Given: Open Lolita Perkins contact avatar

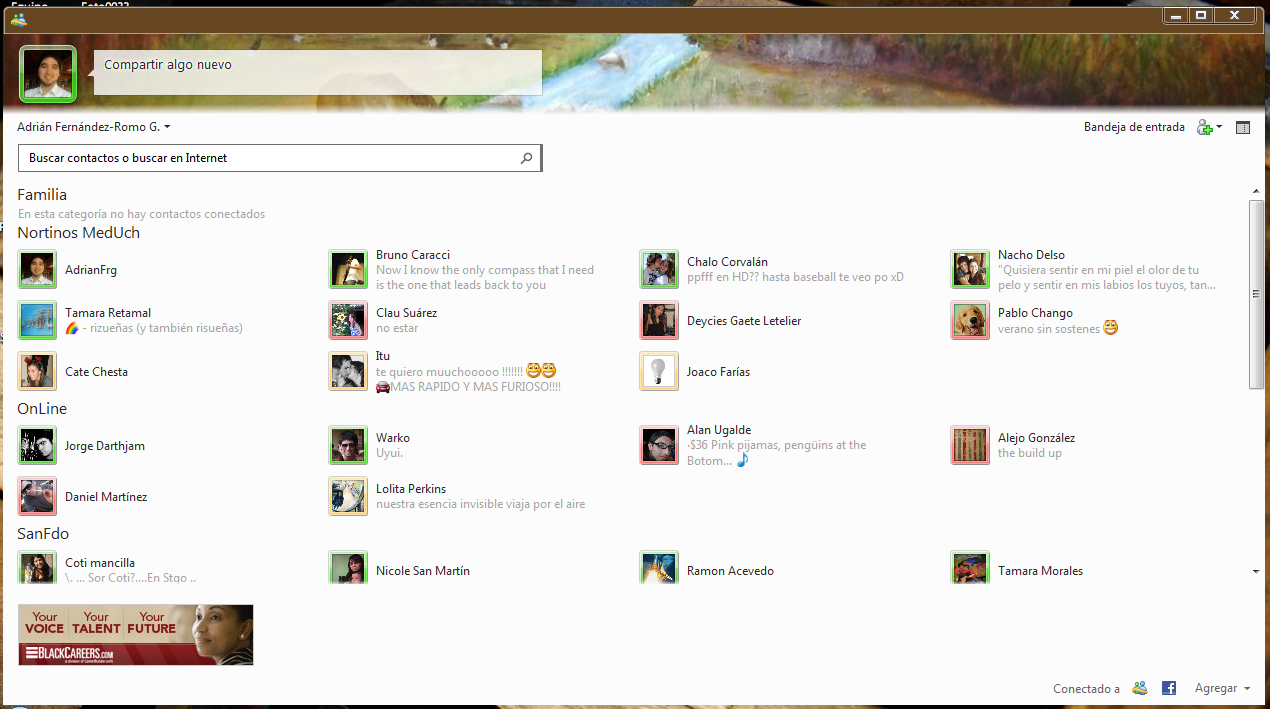Looking at the screenshot, I should pyautogui.click(x=348, y=497).
